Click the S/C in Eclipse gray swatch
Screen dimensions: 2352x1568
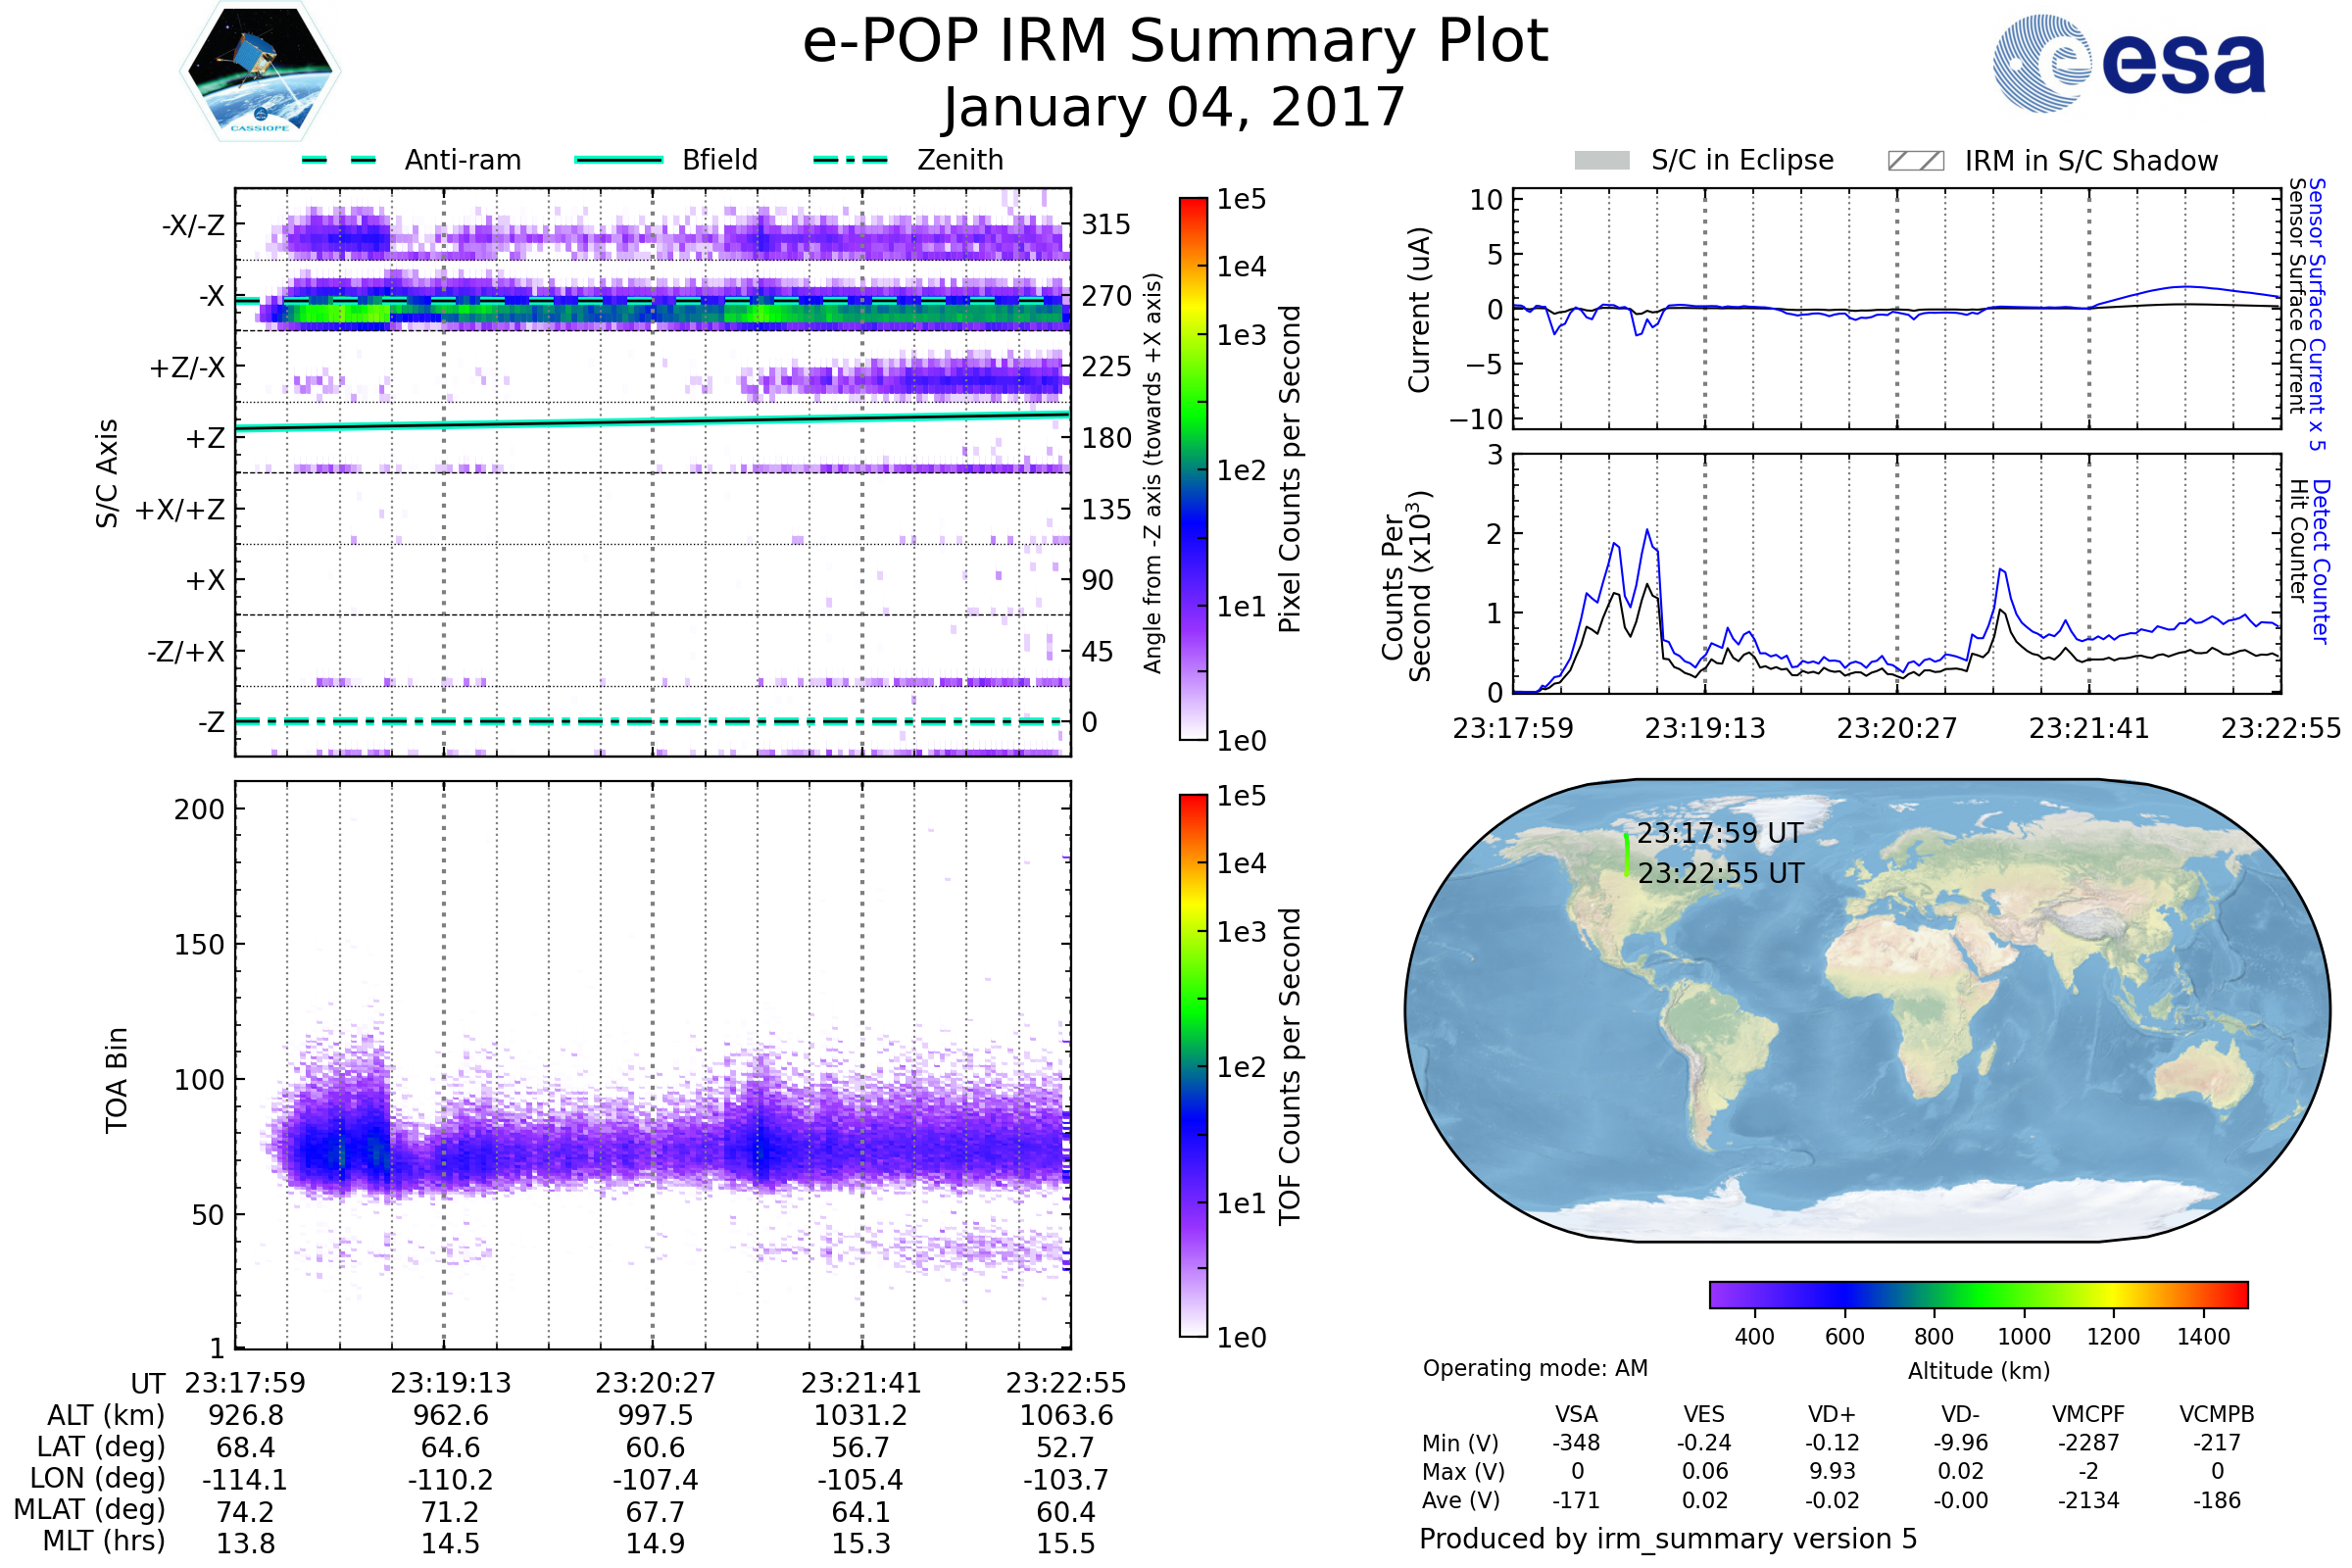coord(1601,161)
